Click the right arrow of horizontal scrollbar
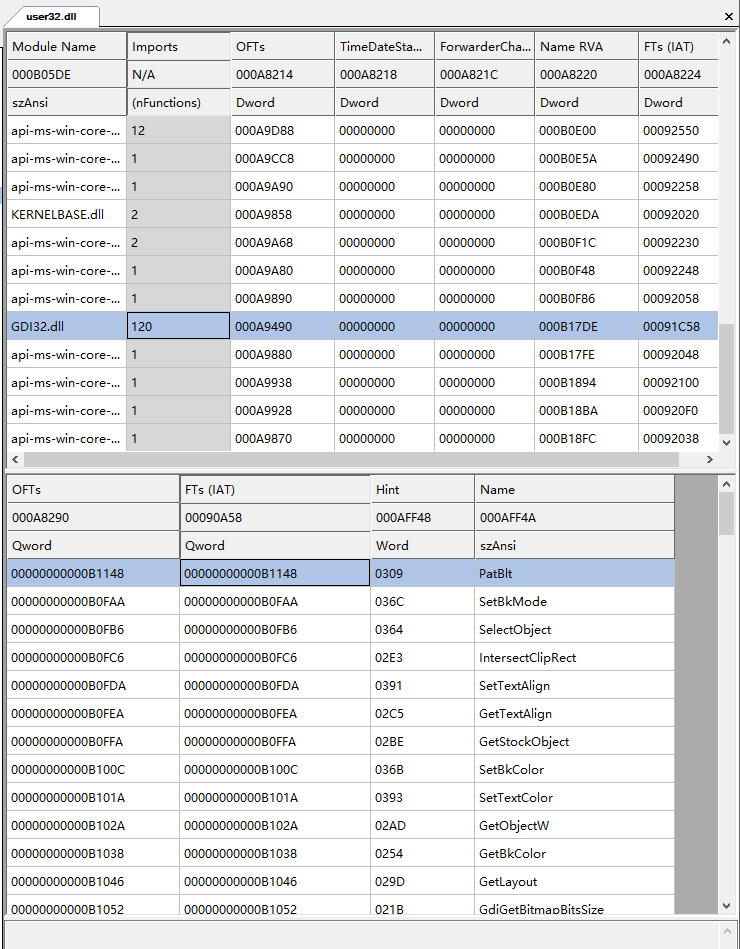 [x=710, y=459]
